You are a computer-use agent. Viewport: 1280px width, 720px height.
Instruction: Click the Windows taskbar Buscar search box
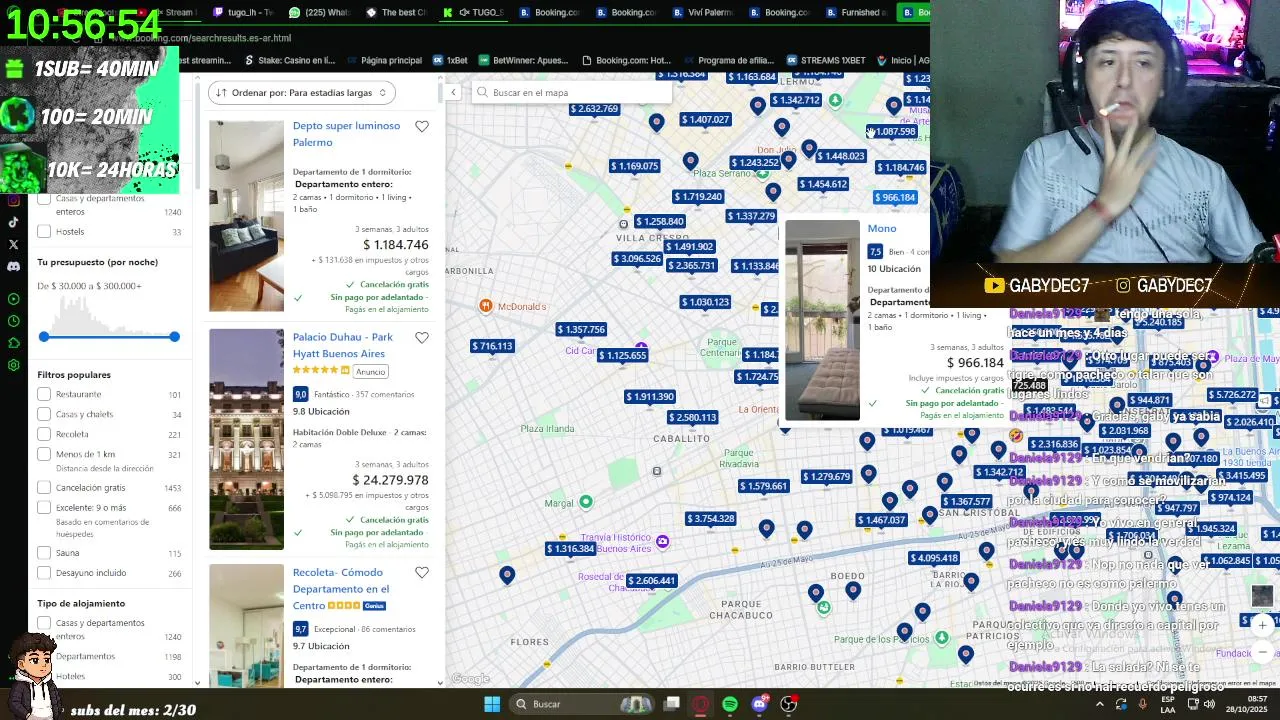[x=584, y=704]
